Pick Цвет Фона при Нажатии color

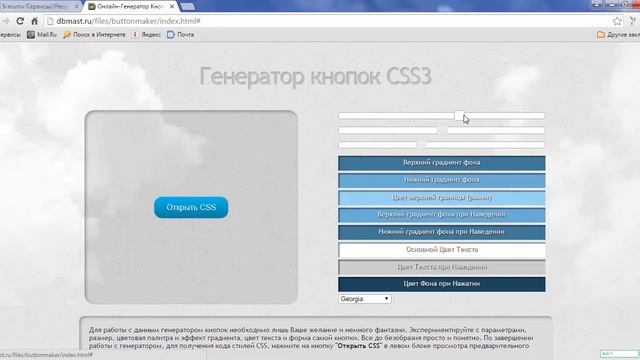442,284
